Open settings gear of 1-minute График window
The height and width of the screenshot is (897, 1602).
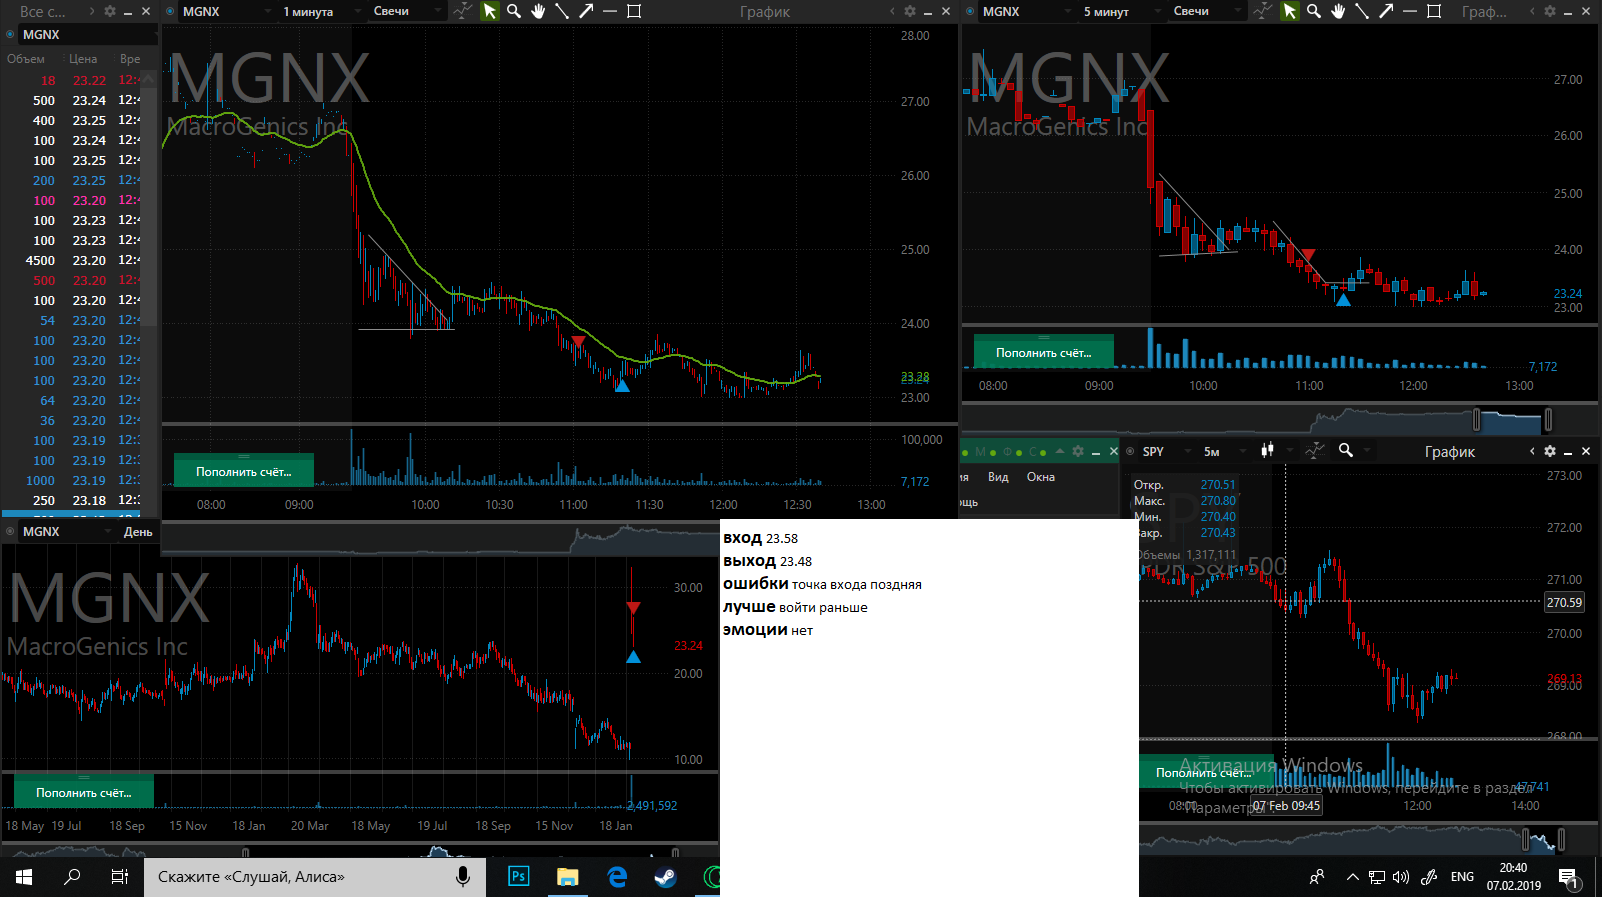click(x=910, y=11)
